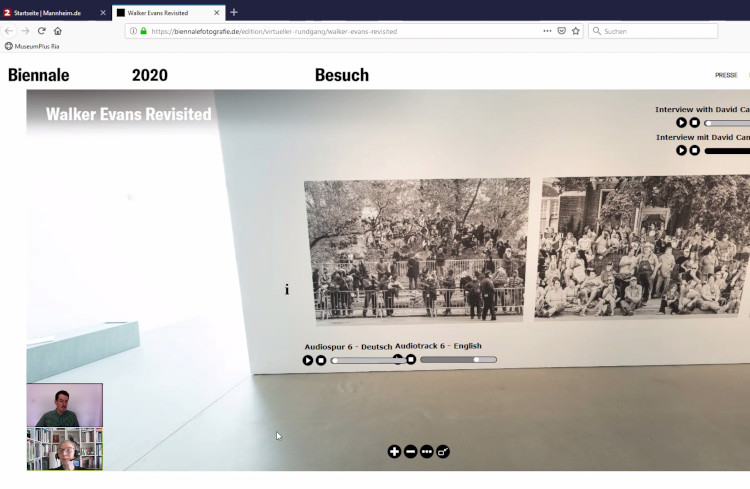Open a new browser tab

pos(234,12)
